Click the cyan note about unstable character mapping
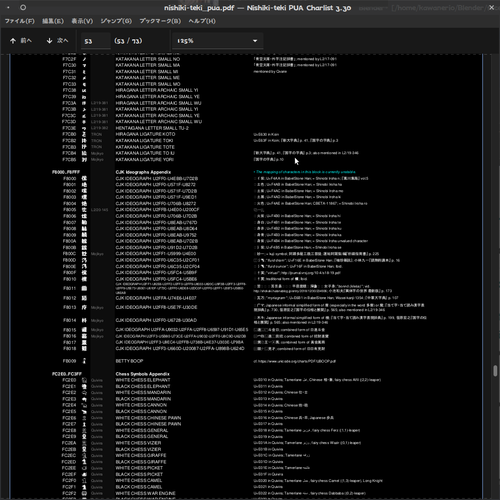The height and width of the screenshot is (500, 500). coord(305,172)
